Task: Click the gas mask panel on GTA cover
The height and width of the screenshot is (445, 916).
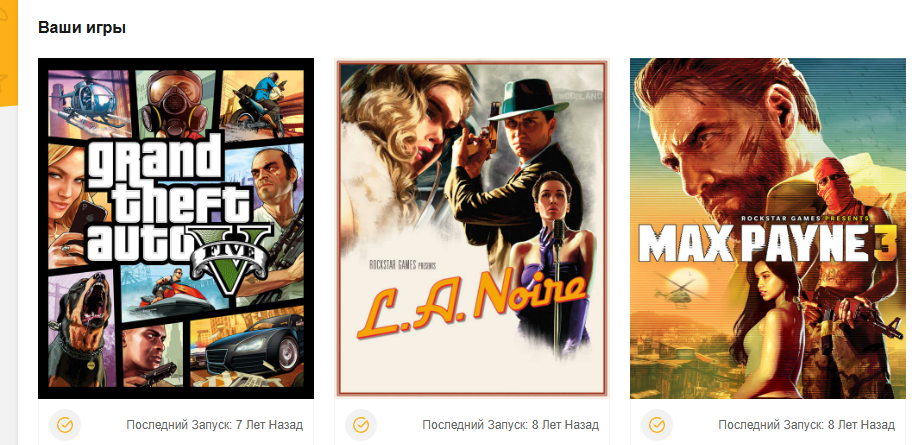Action: pos(174,102)
